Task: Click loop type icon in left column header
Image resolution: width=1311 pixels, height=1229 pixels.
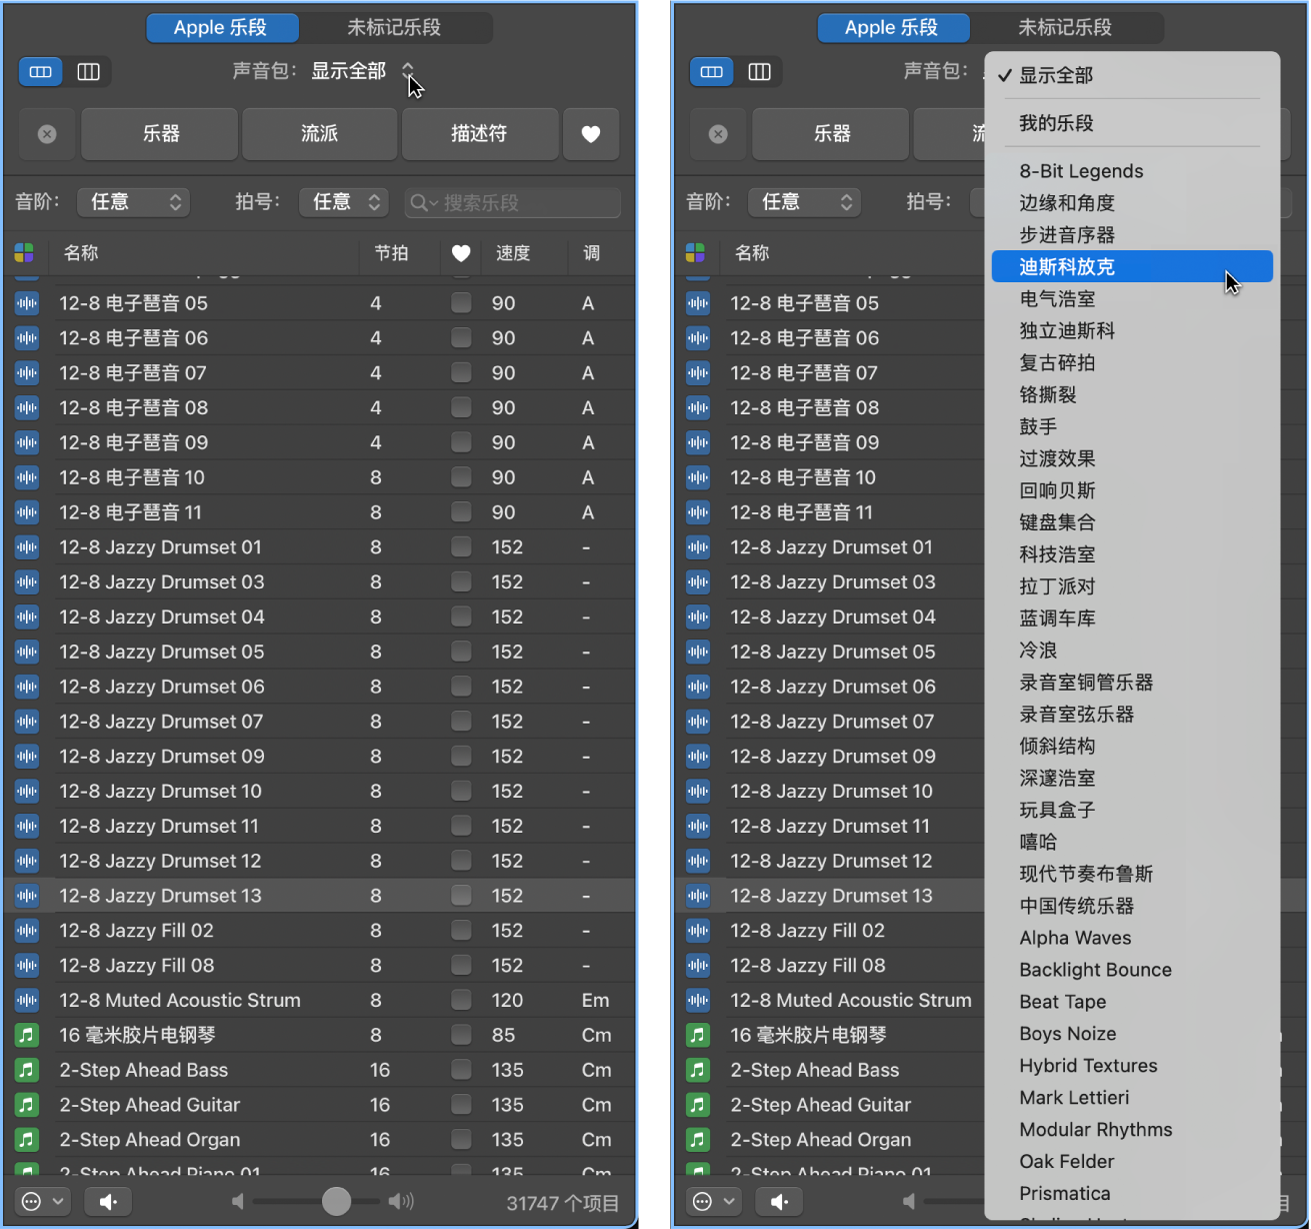Action: click(25, 253)
